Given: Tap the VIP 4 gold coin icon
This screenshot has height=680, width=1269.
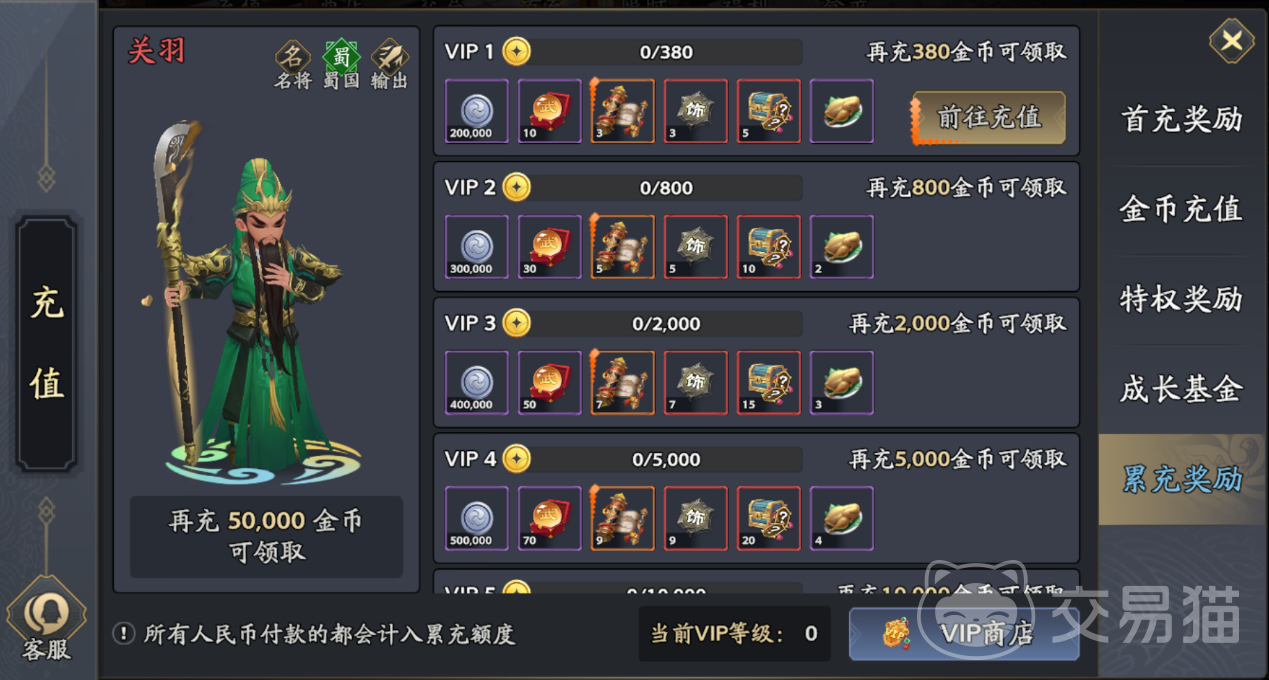Looking at the screenshot, I should pos(517,459).
